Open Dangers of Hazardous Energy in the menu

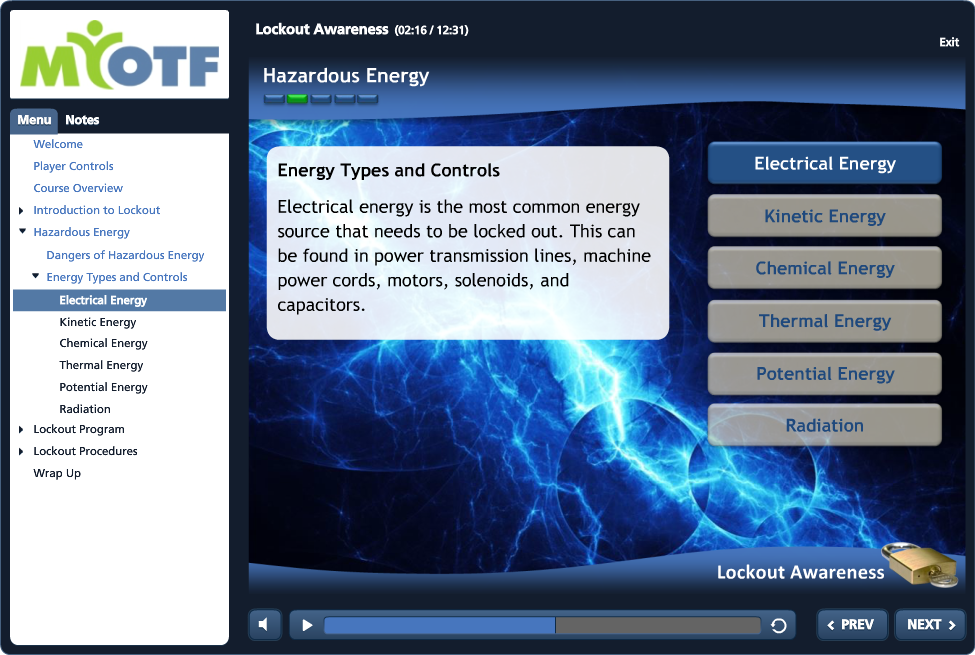tap(125, 255)
